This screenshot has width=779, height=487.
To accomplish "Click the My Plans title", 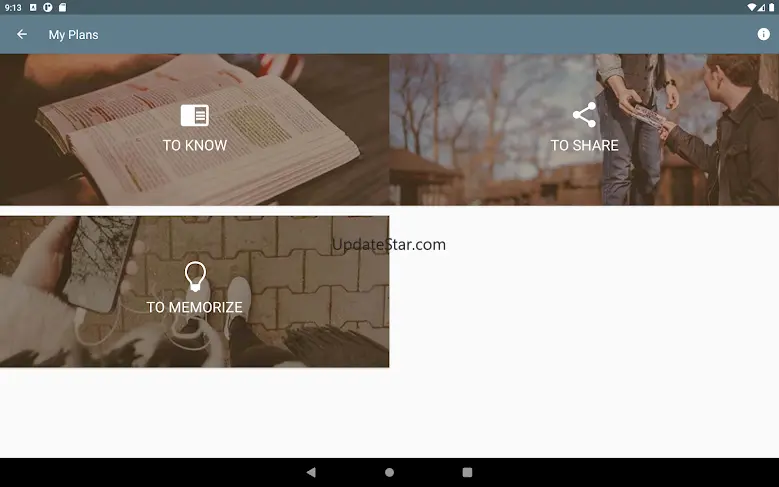I will pos(74,35).
